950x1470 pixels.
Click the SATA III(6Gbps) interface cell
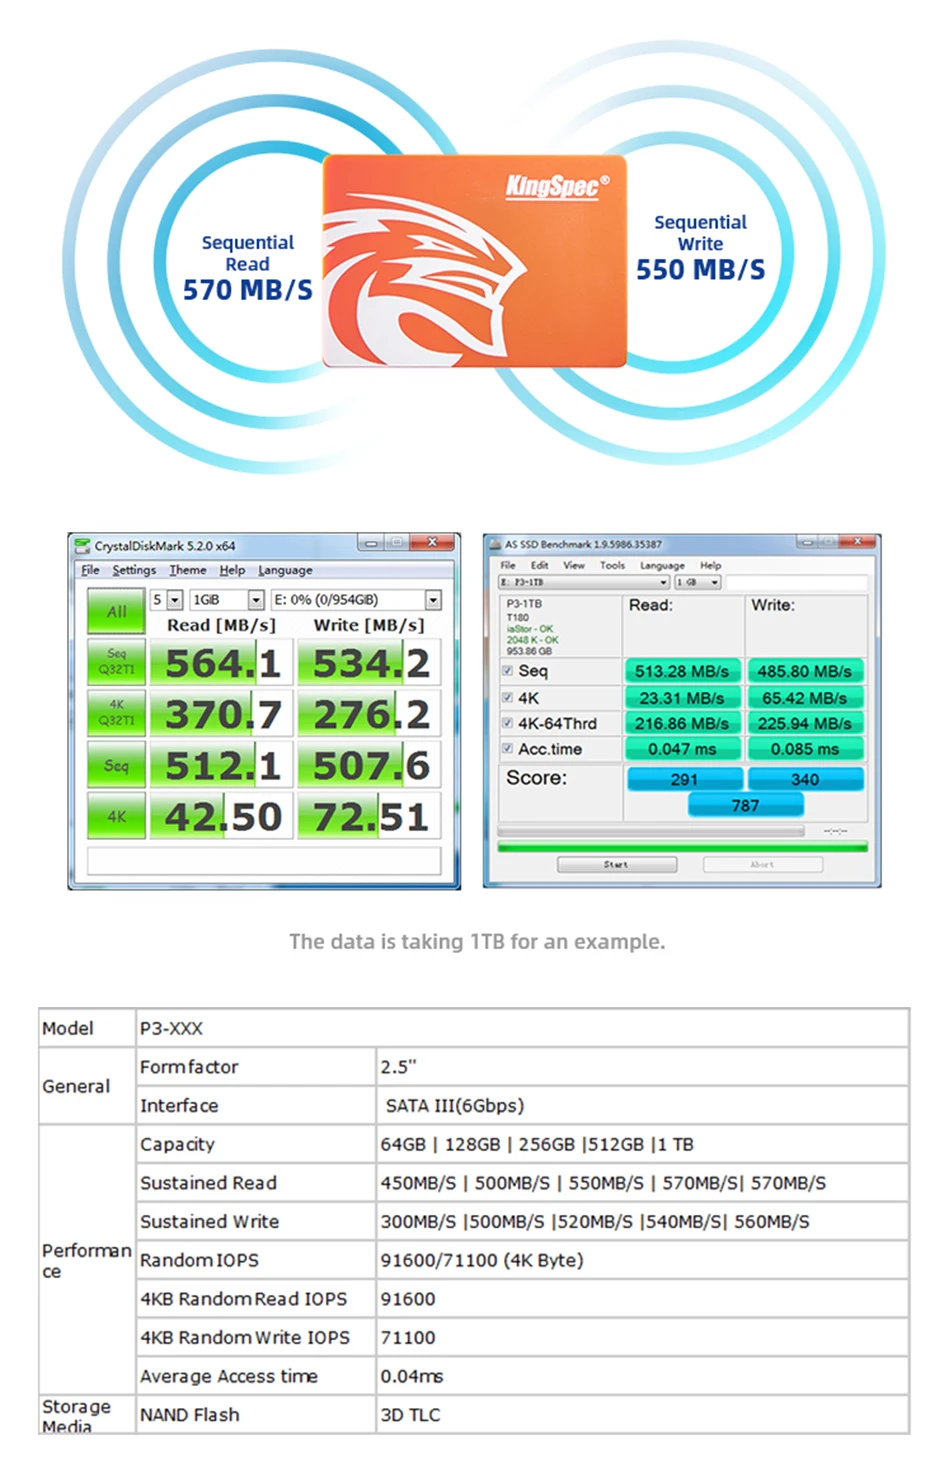[642, 1105]
